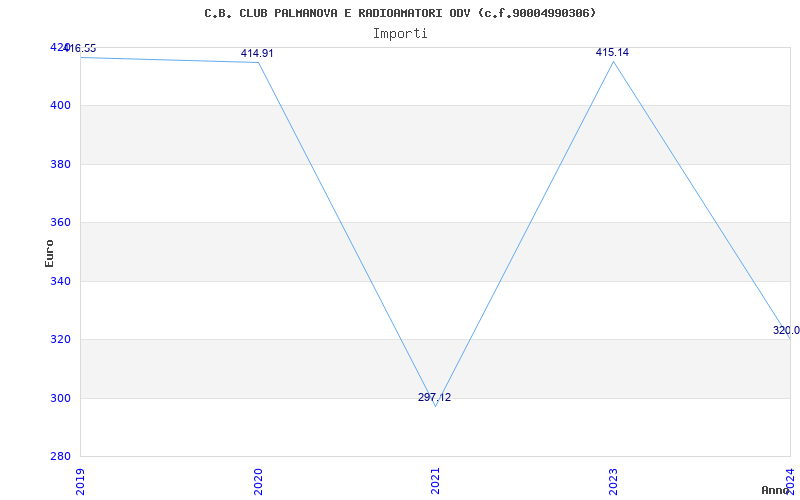Click the 2023 x-axis label

[613, 481]
